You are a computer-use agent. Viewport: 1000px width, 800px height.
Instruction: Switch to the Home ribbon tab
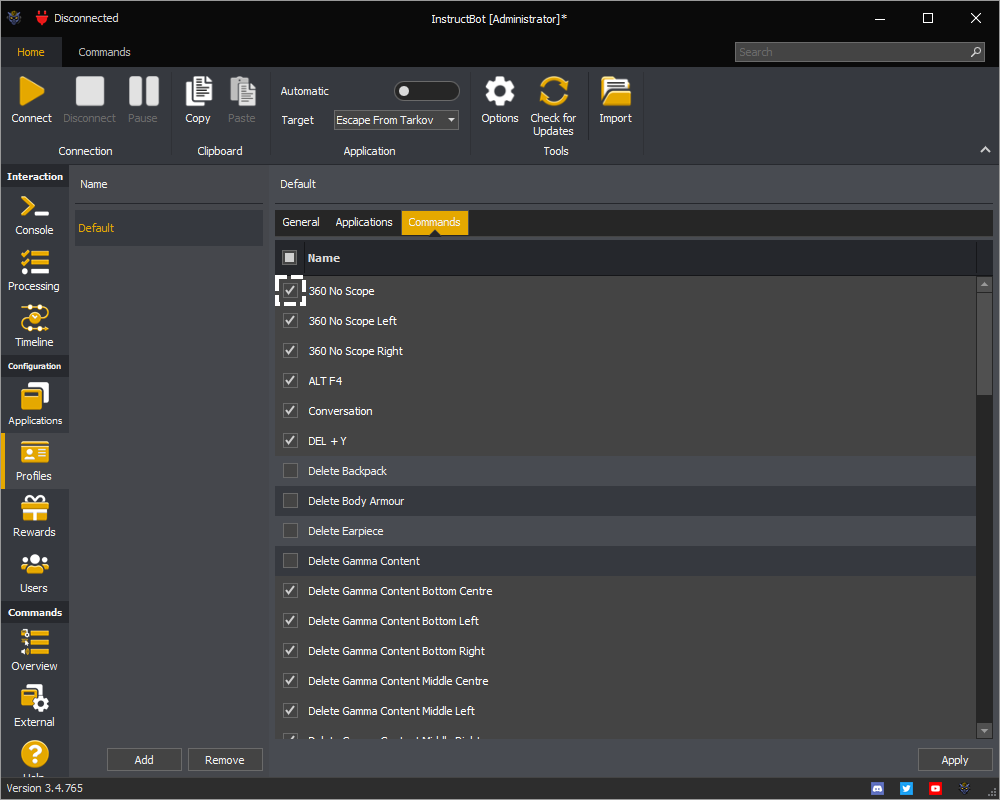pyautogui.click(x=31, y=52)
